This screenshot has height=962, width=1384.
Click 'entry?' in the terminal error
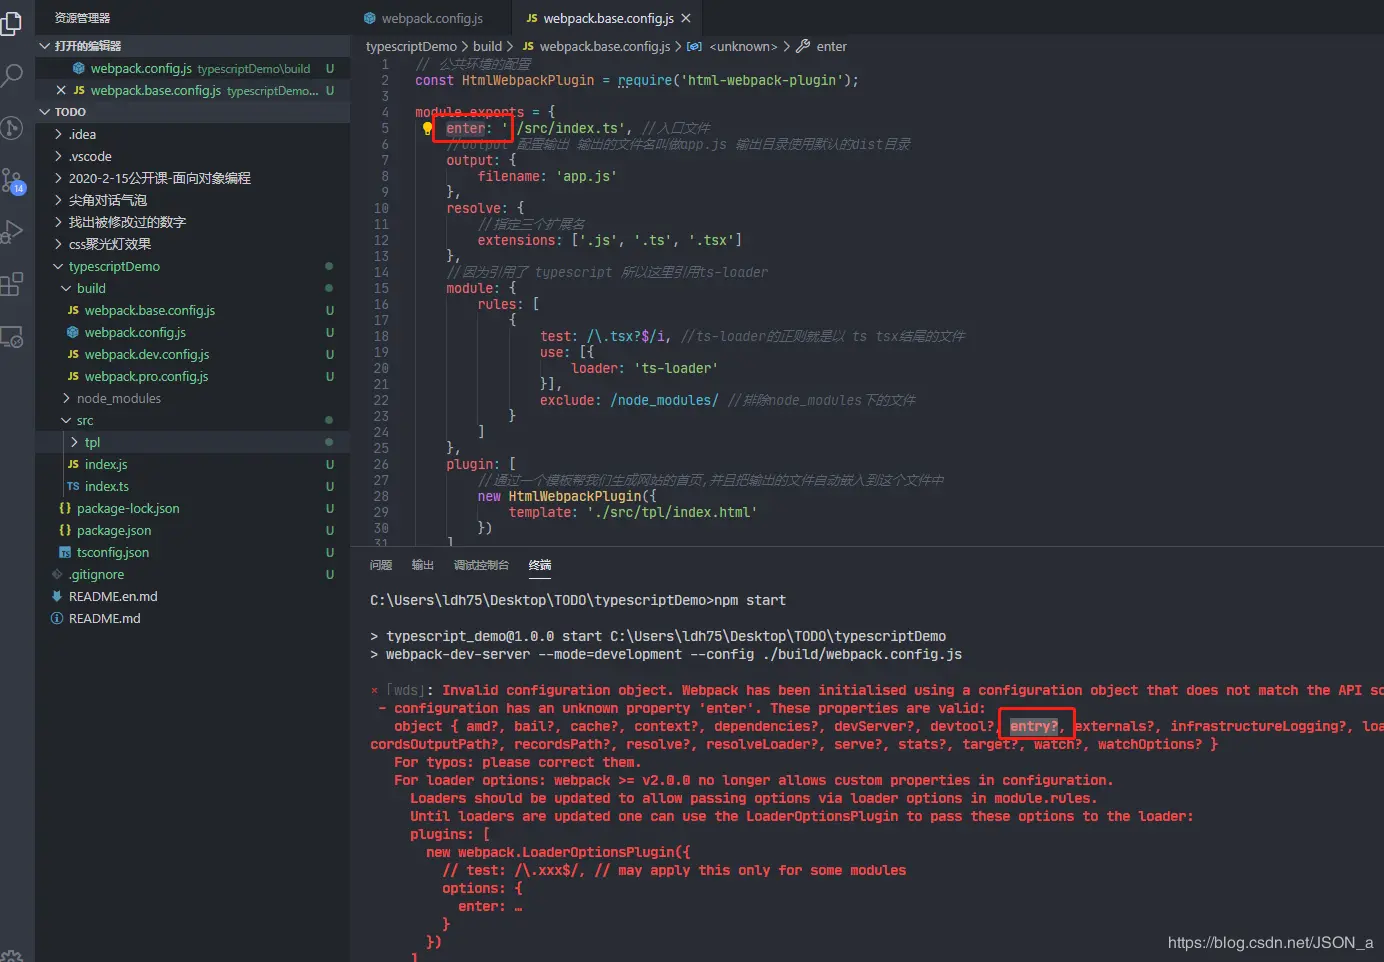(x=1034, y=726)
